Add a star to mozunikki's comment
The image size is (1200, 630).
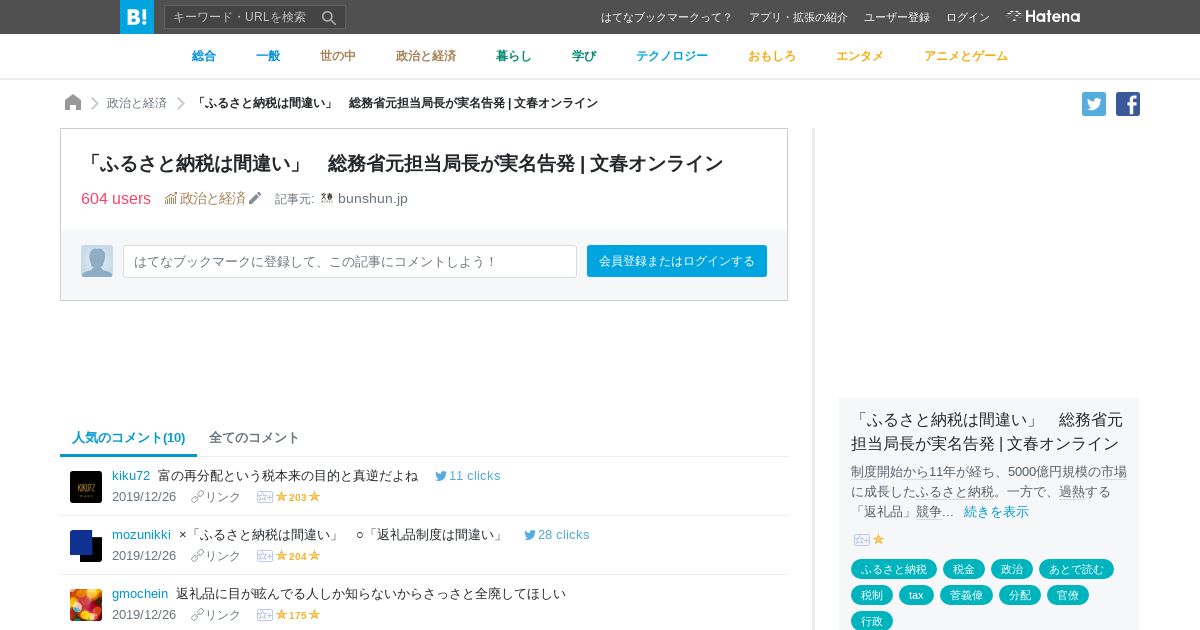point(265,556)
